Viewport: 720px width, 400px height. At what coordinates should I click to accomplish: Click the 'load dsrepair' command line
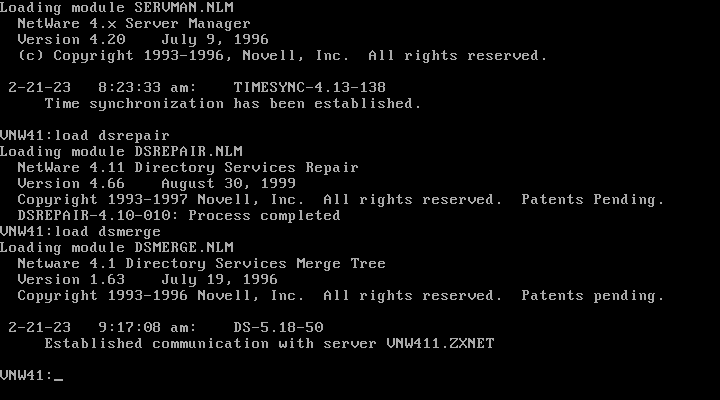click(x=85, y=135)
